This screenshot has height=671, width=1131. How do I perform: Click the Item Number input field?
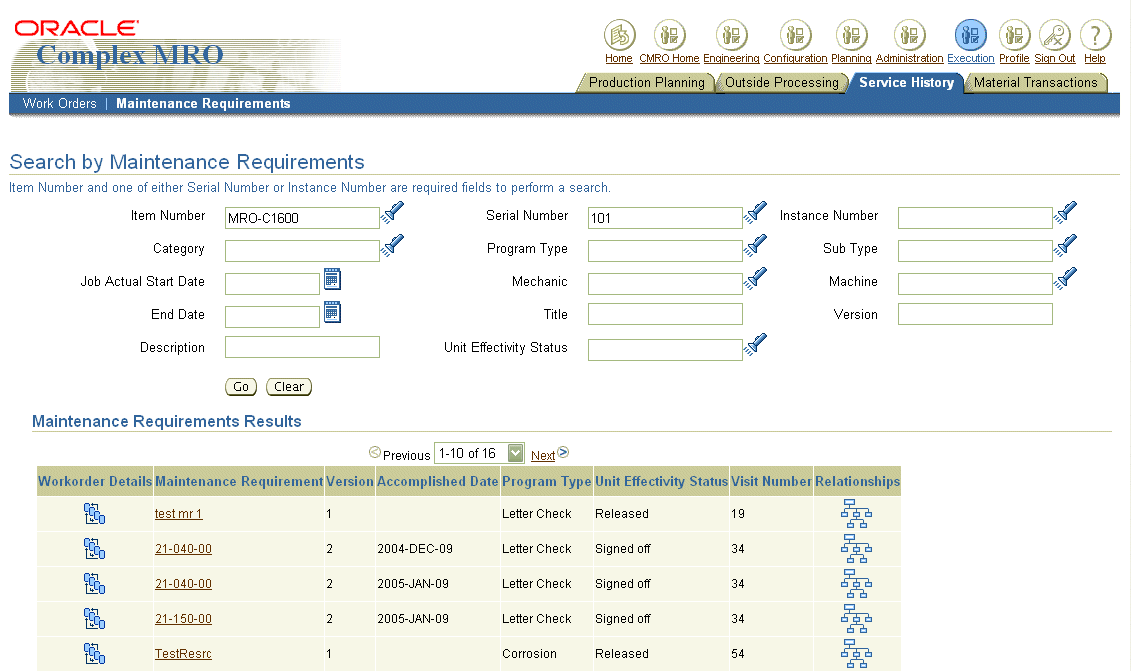(x=302, y=218)
